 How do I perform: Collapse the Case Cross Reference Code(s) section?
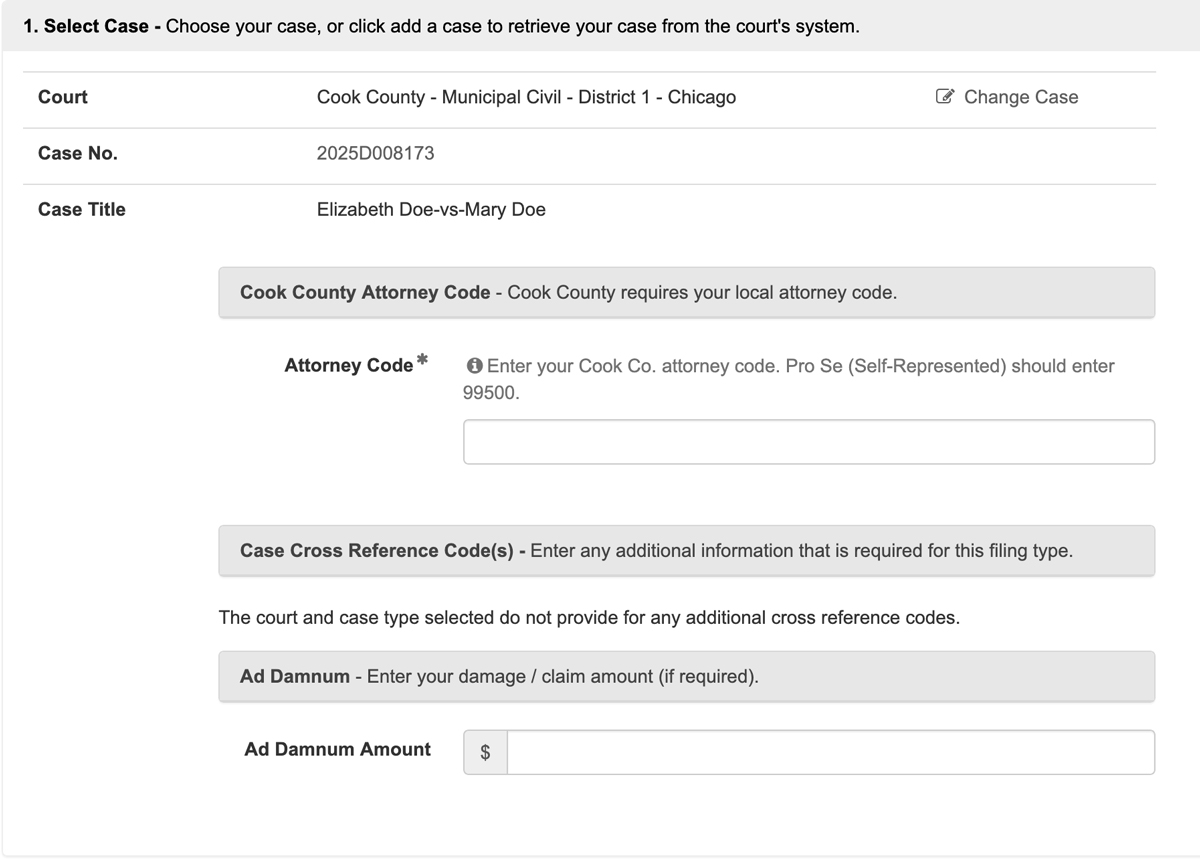pos(686,550)
